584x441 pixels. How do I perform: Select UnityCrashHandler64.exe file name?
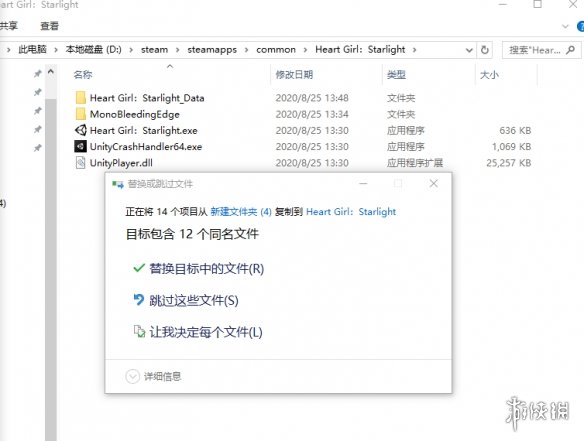point(146,146)
